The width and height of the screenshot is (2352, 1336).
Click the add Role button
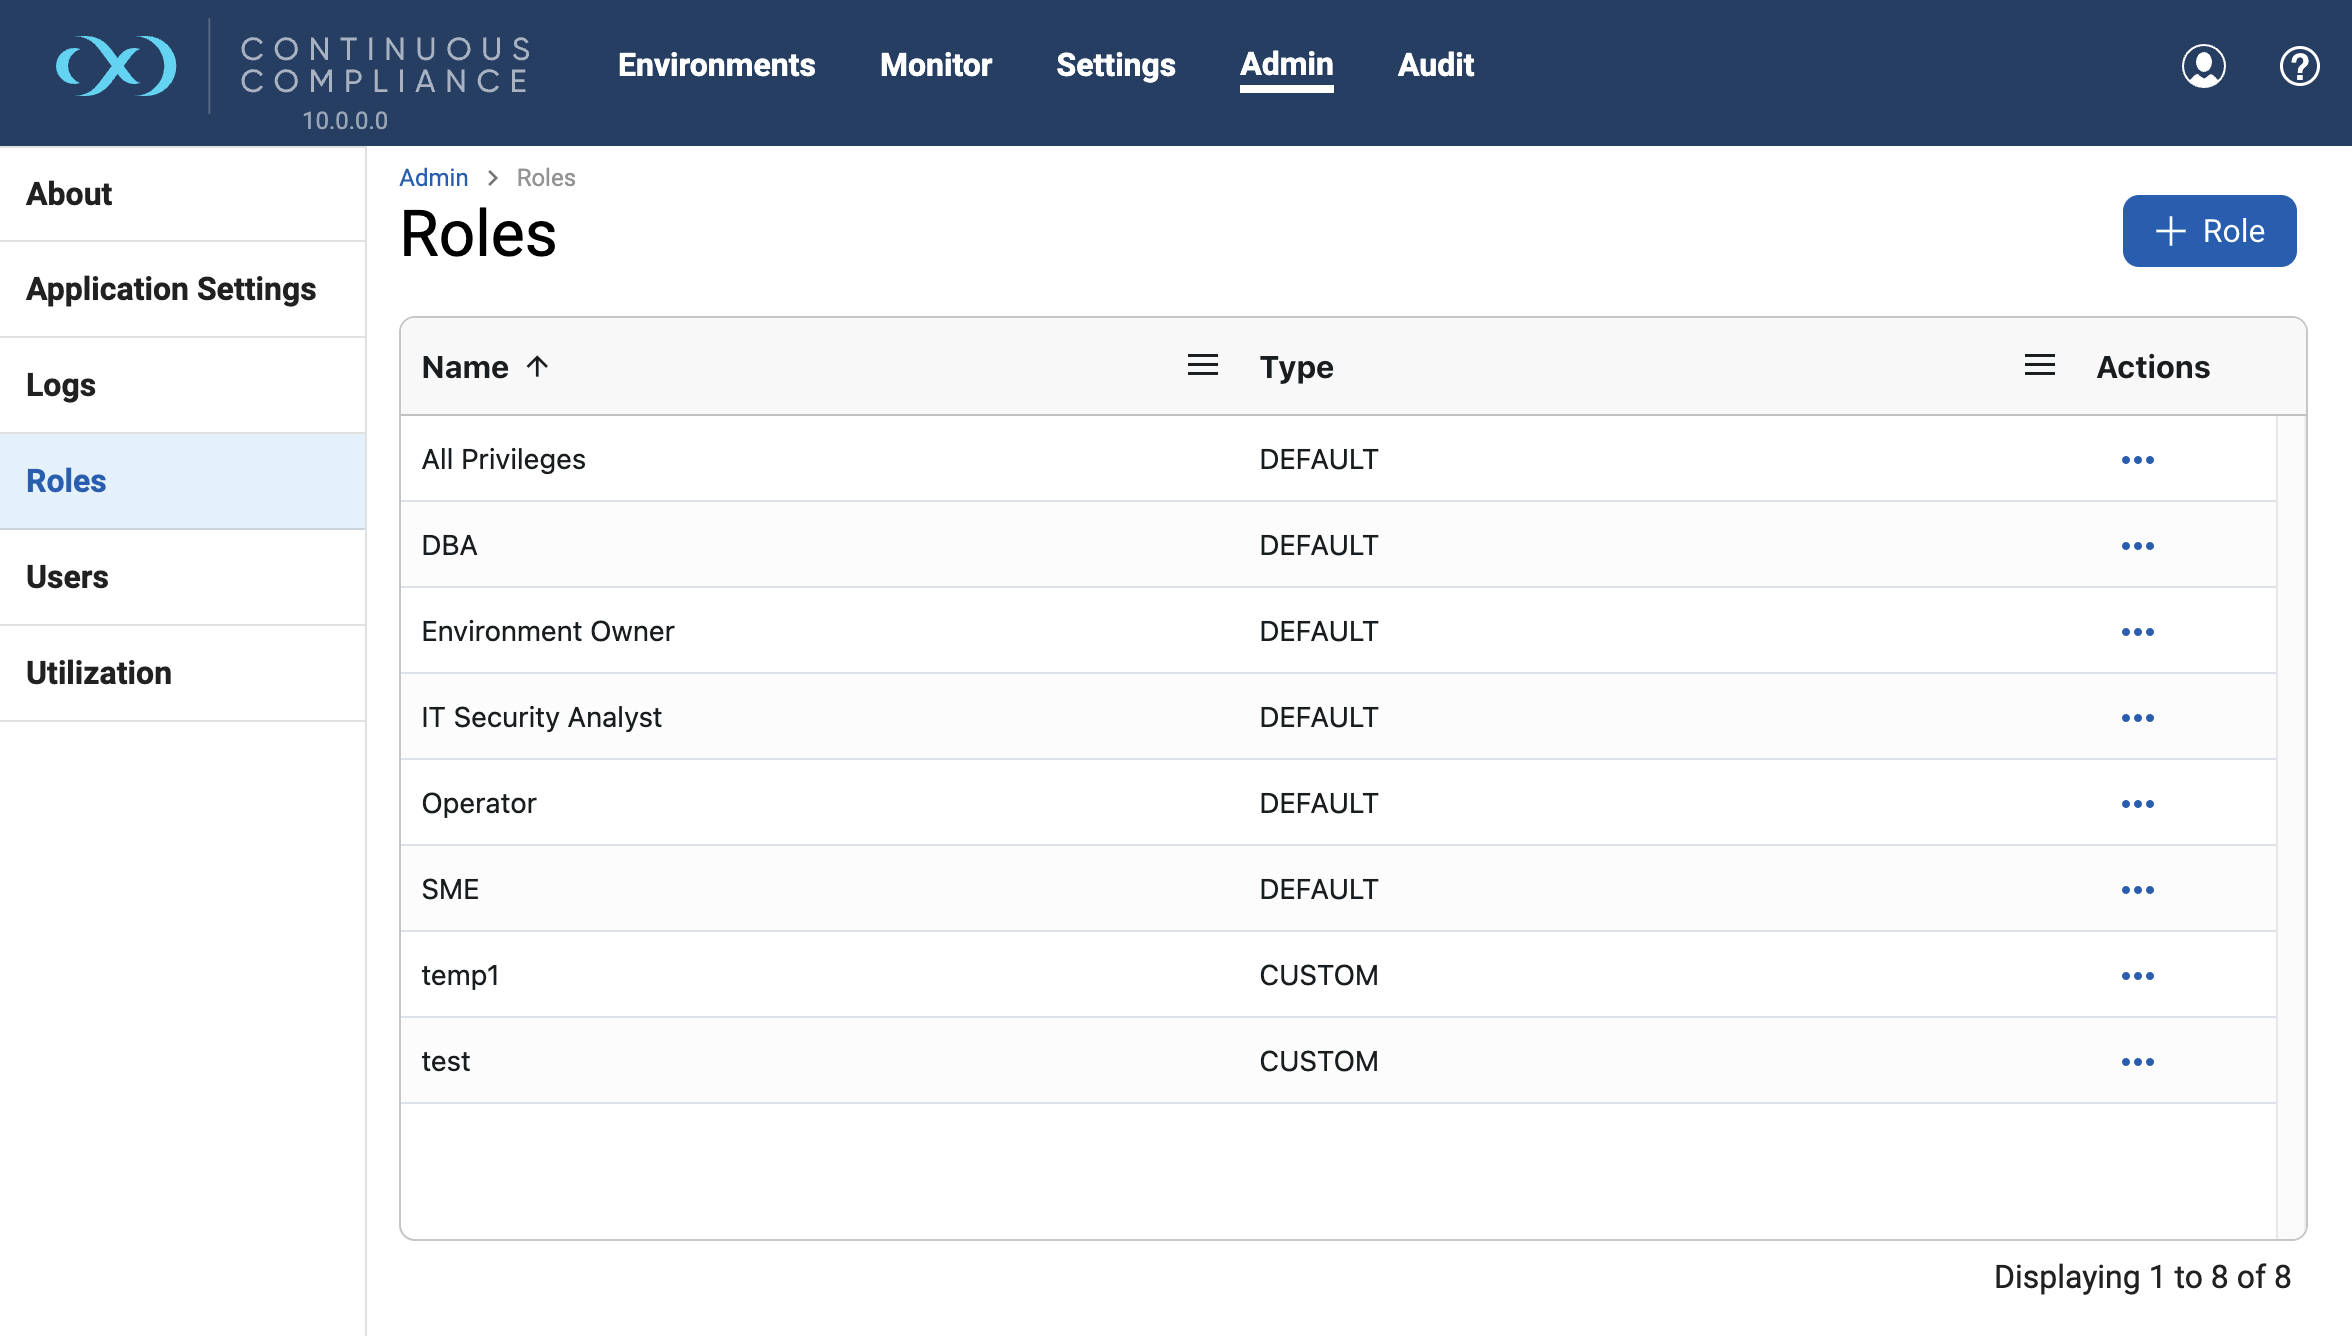click(x=2209, y=231)
